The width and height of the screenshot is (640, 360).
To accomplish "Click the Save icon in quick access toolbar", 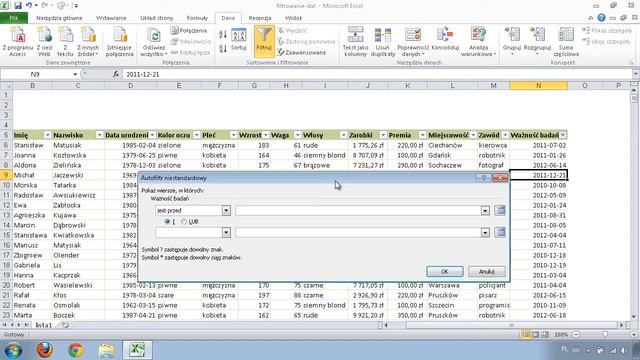I will click(x=18, y=6).
